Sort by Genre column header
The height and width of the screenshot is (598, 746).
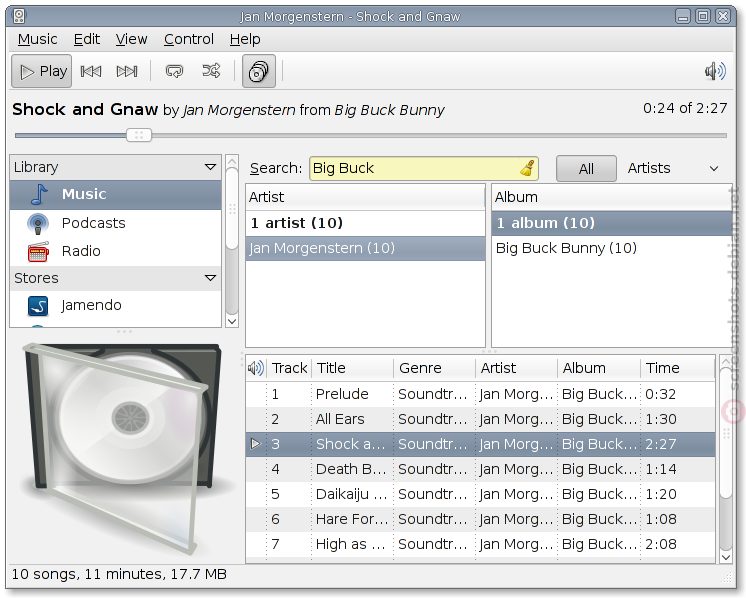[434, 368]
